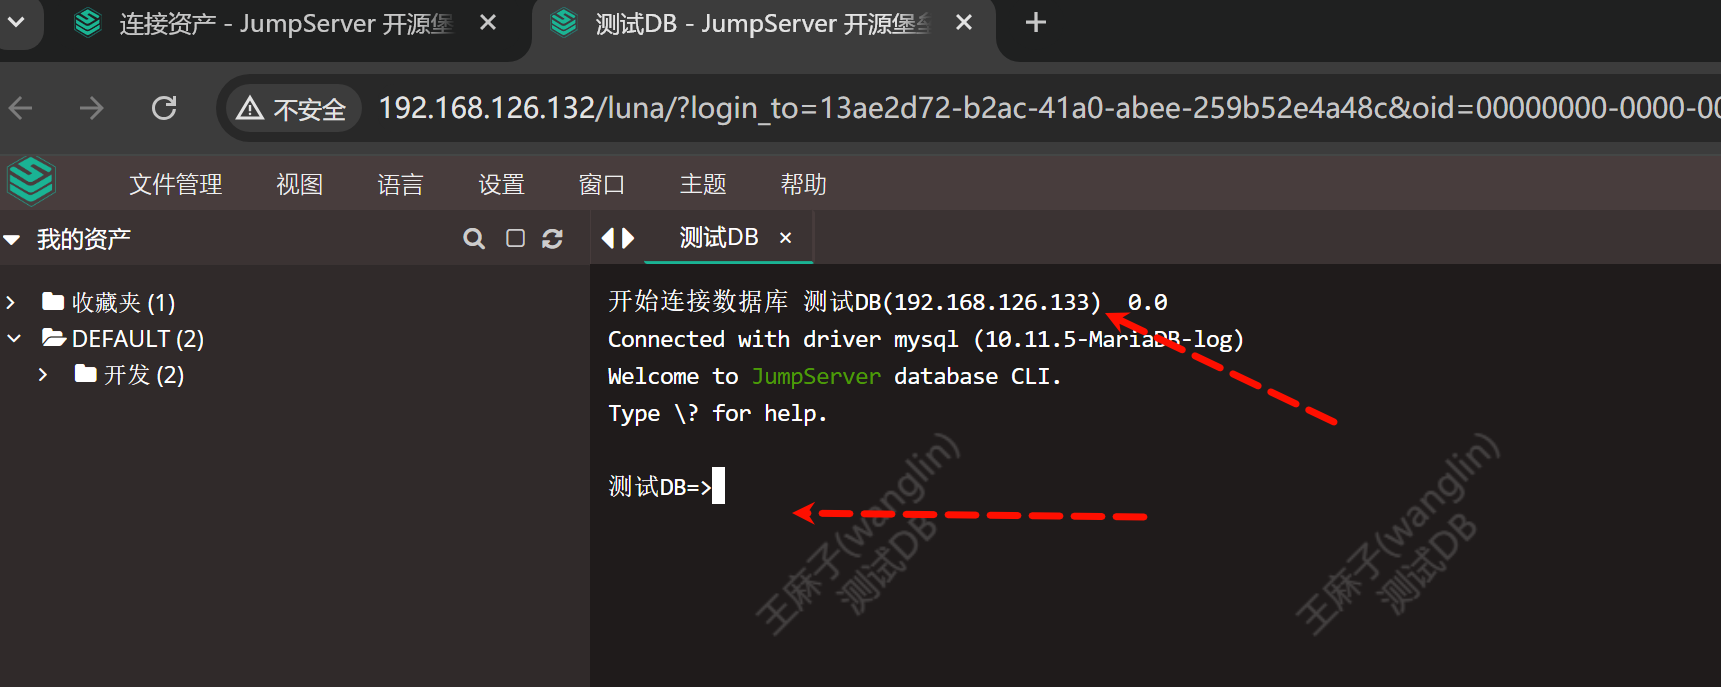
Task: Click the 我的资产 header label
Action: [x=84, y=240]
